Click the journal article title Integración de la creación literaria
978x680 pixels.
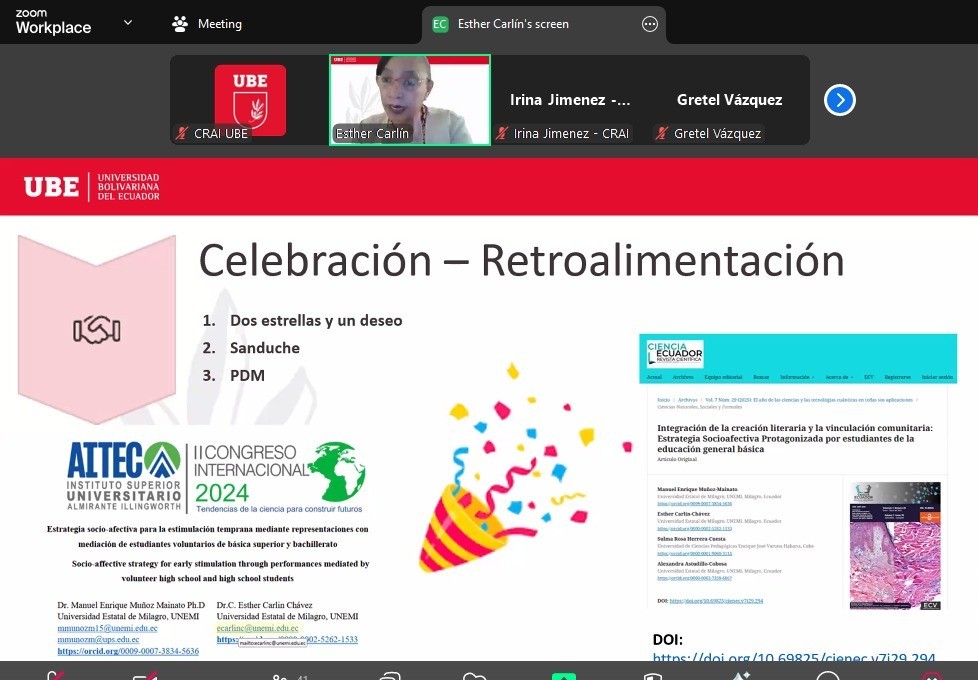[x=795, y=438]
